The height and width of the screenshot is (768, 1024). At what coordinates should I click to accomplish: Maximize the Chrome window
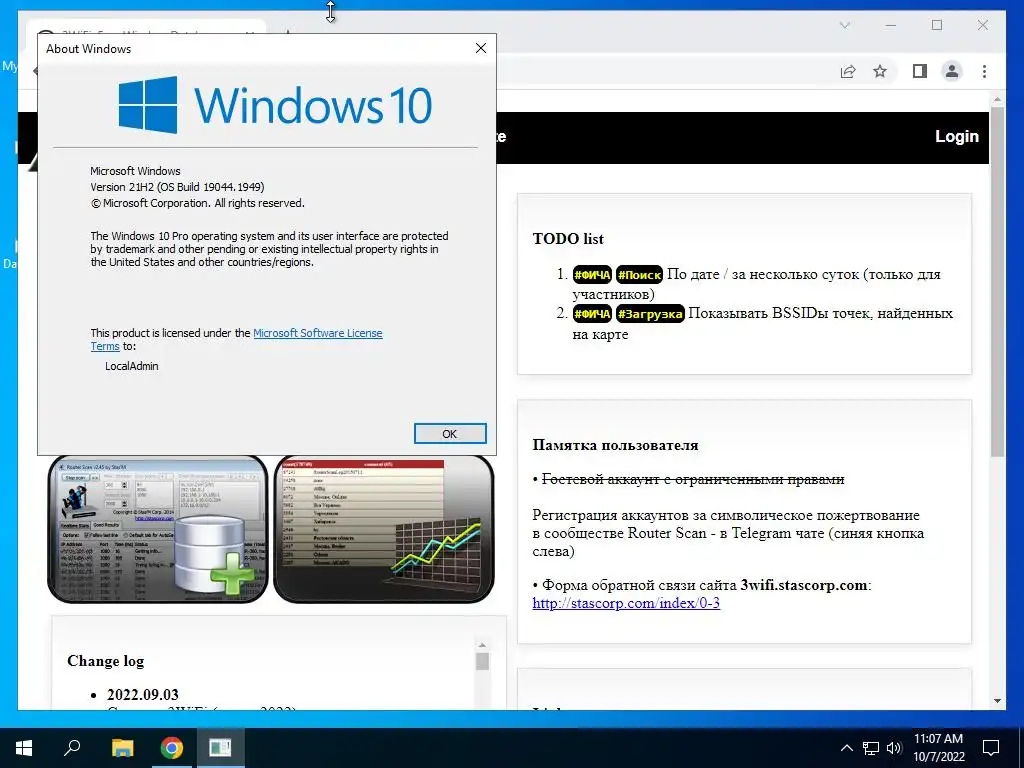pos(936,25)
